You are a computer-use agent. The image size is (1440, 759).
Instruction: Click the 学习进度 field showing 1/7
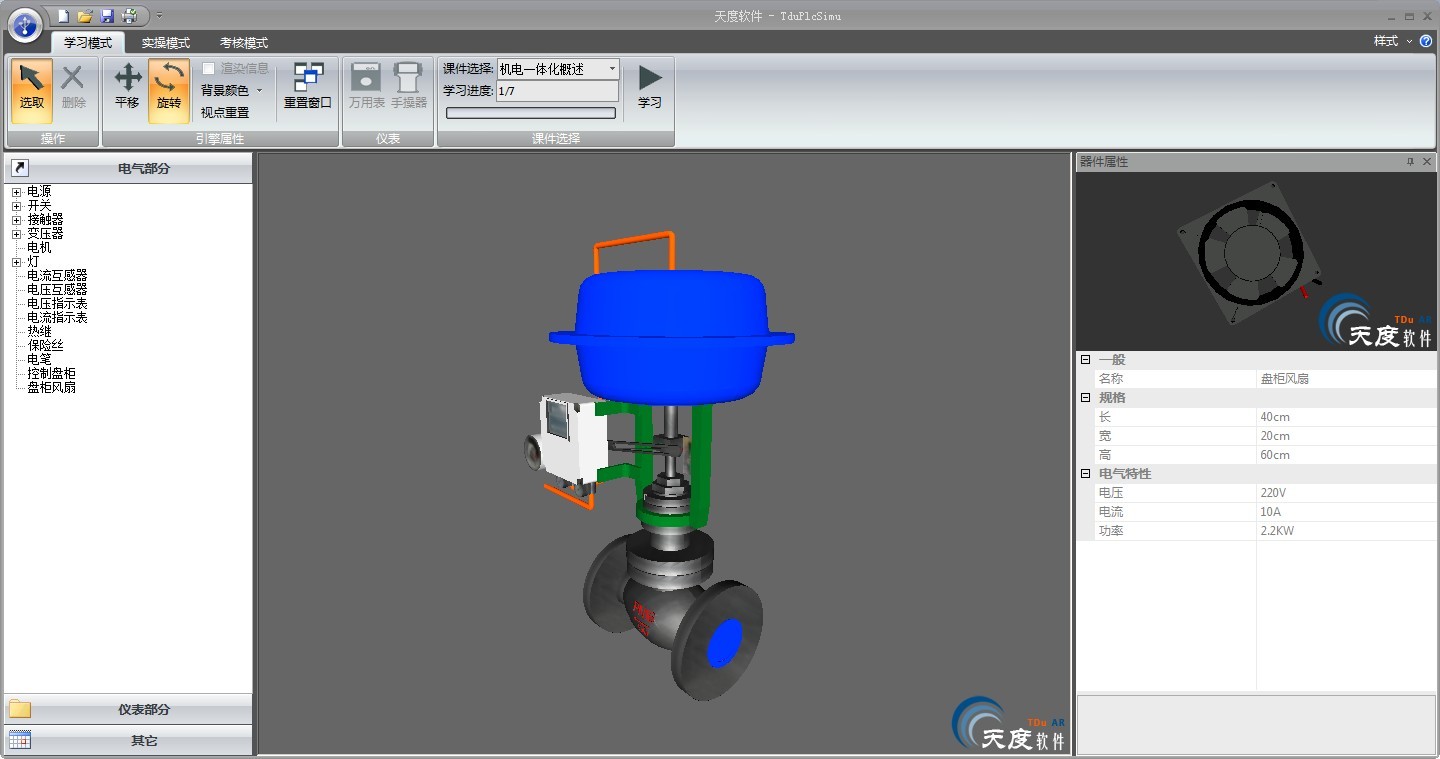[557, 91]
